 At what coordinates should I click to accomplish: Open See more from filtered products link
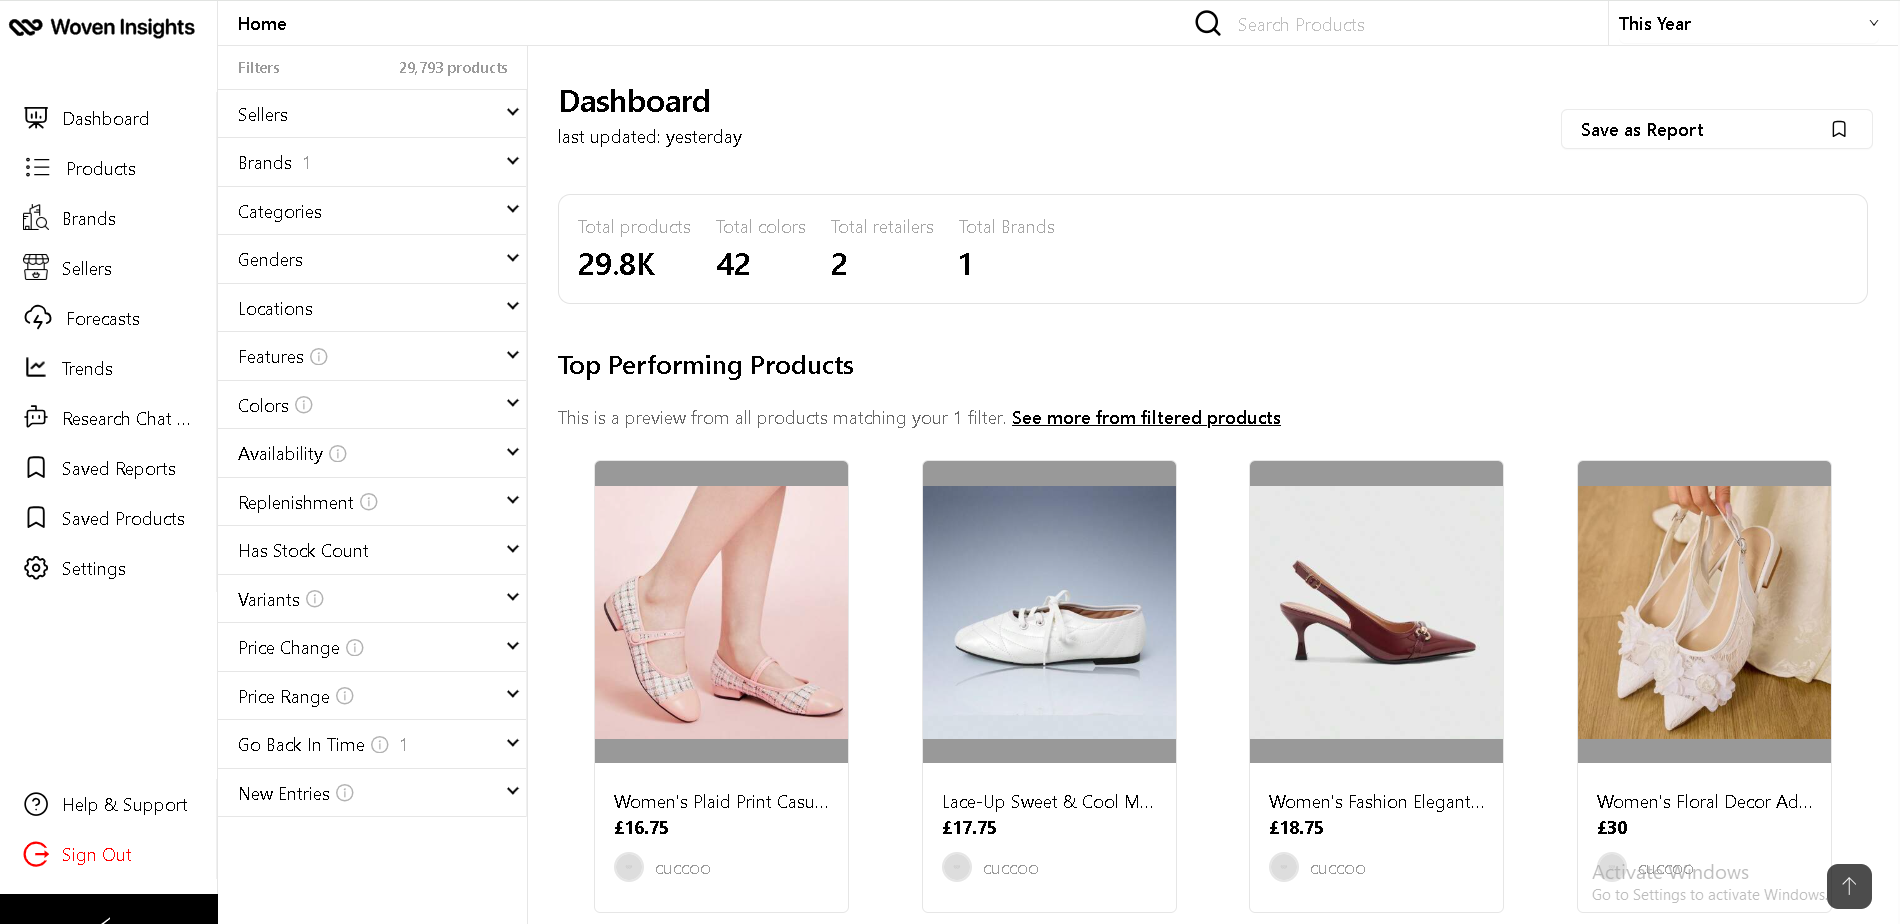pyautogui.click(x=1146, y=418)
